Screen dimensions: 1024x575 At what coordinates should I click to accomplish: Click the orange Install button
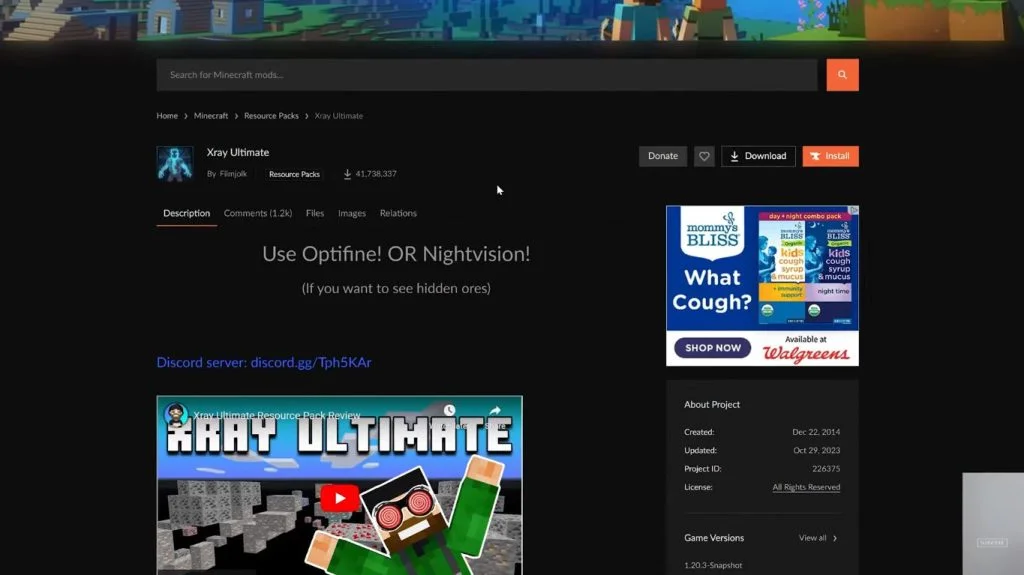831,156
